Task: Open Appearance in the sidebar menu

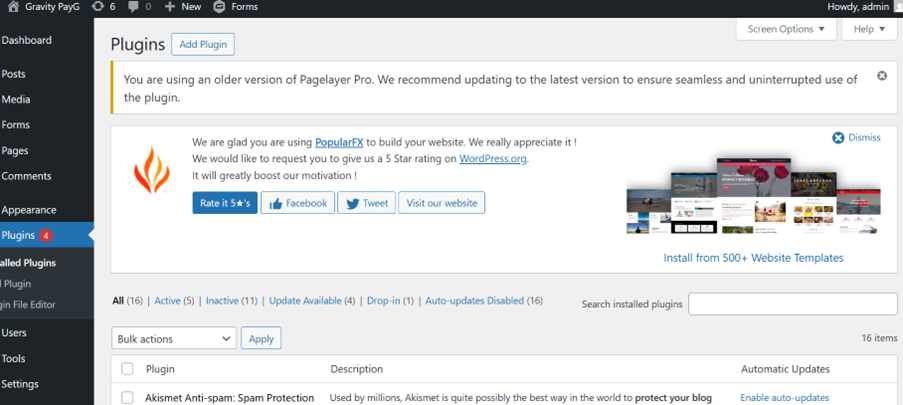Action: [29, 210]
